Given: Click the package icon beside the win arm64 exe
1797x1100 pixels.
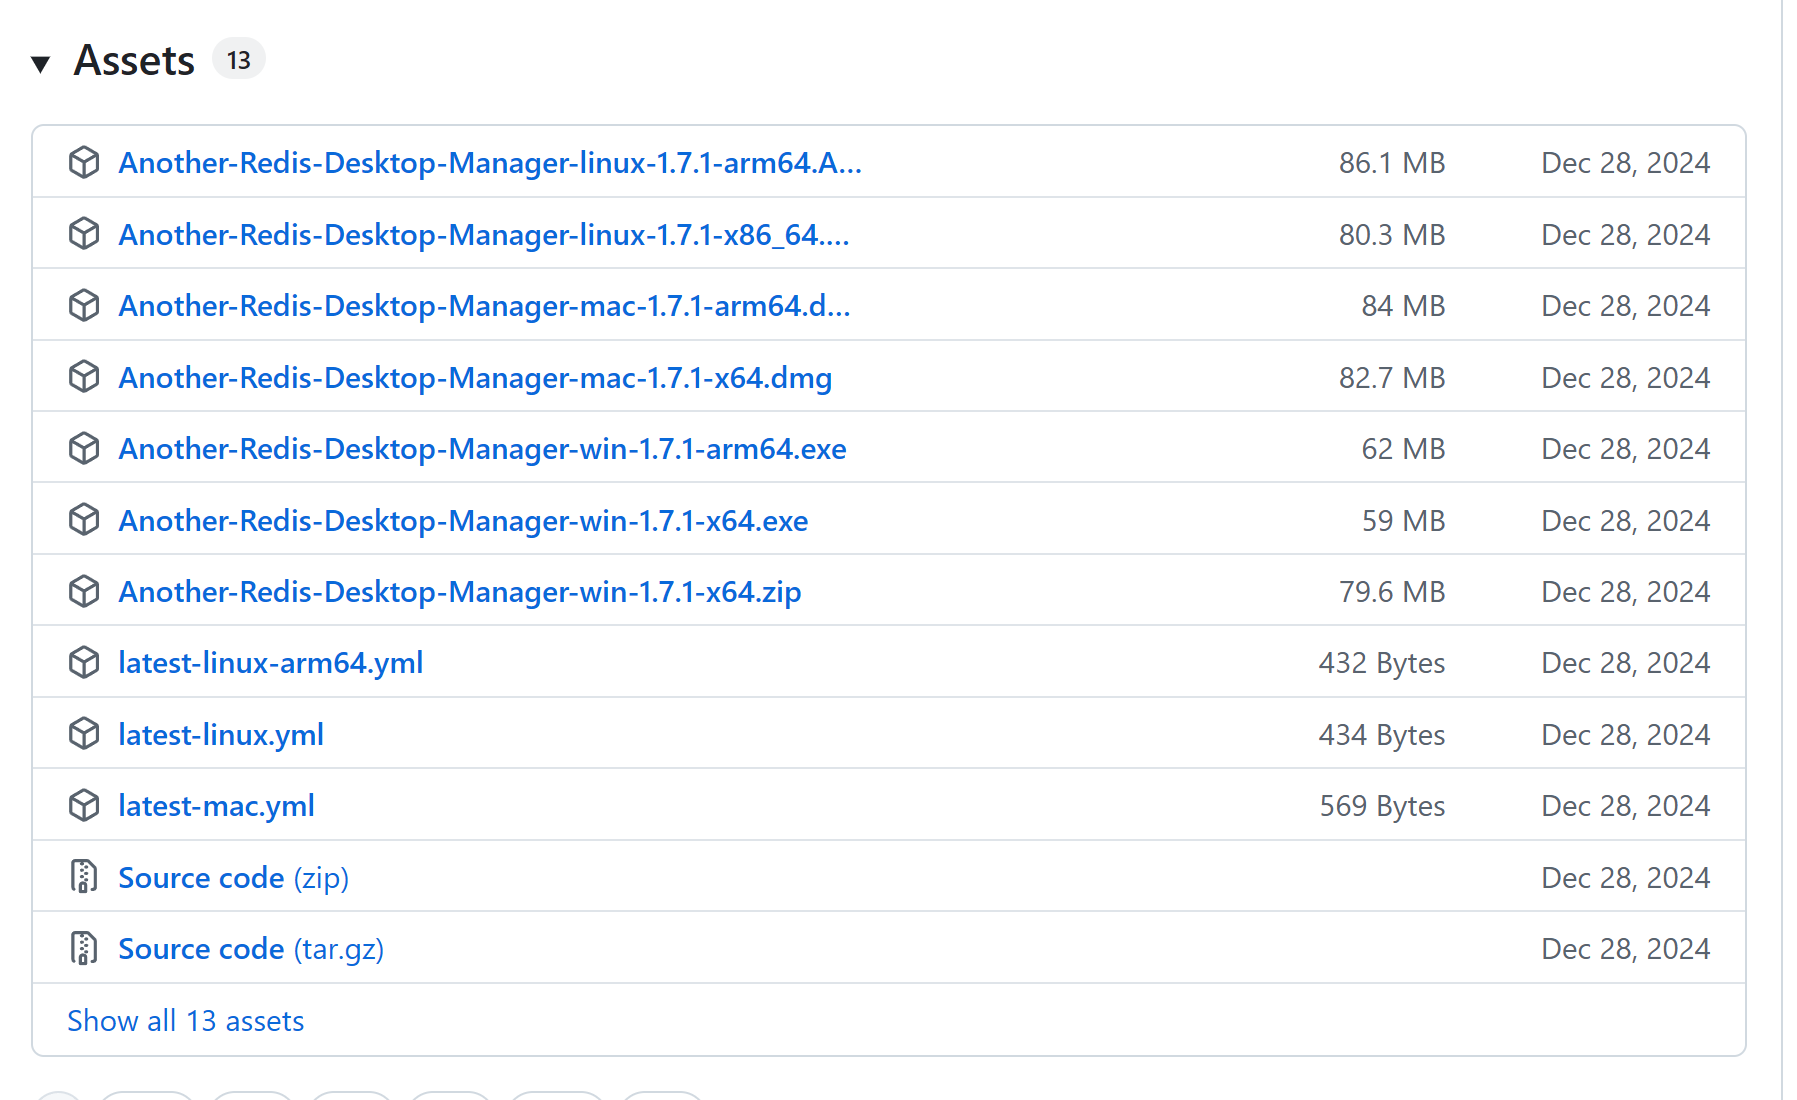Looking at the screenshot, I should pyautogui.click(x=84, y=448).
